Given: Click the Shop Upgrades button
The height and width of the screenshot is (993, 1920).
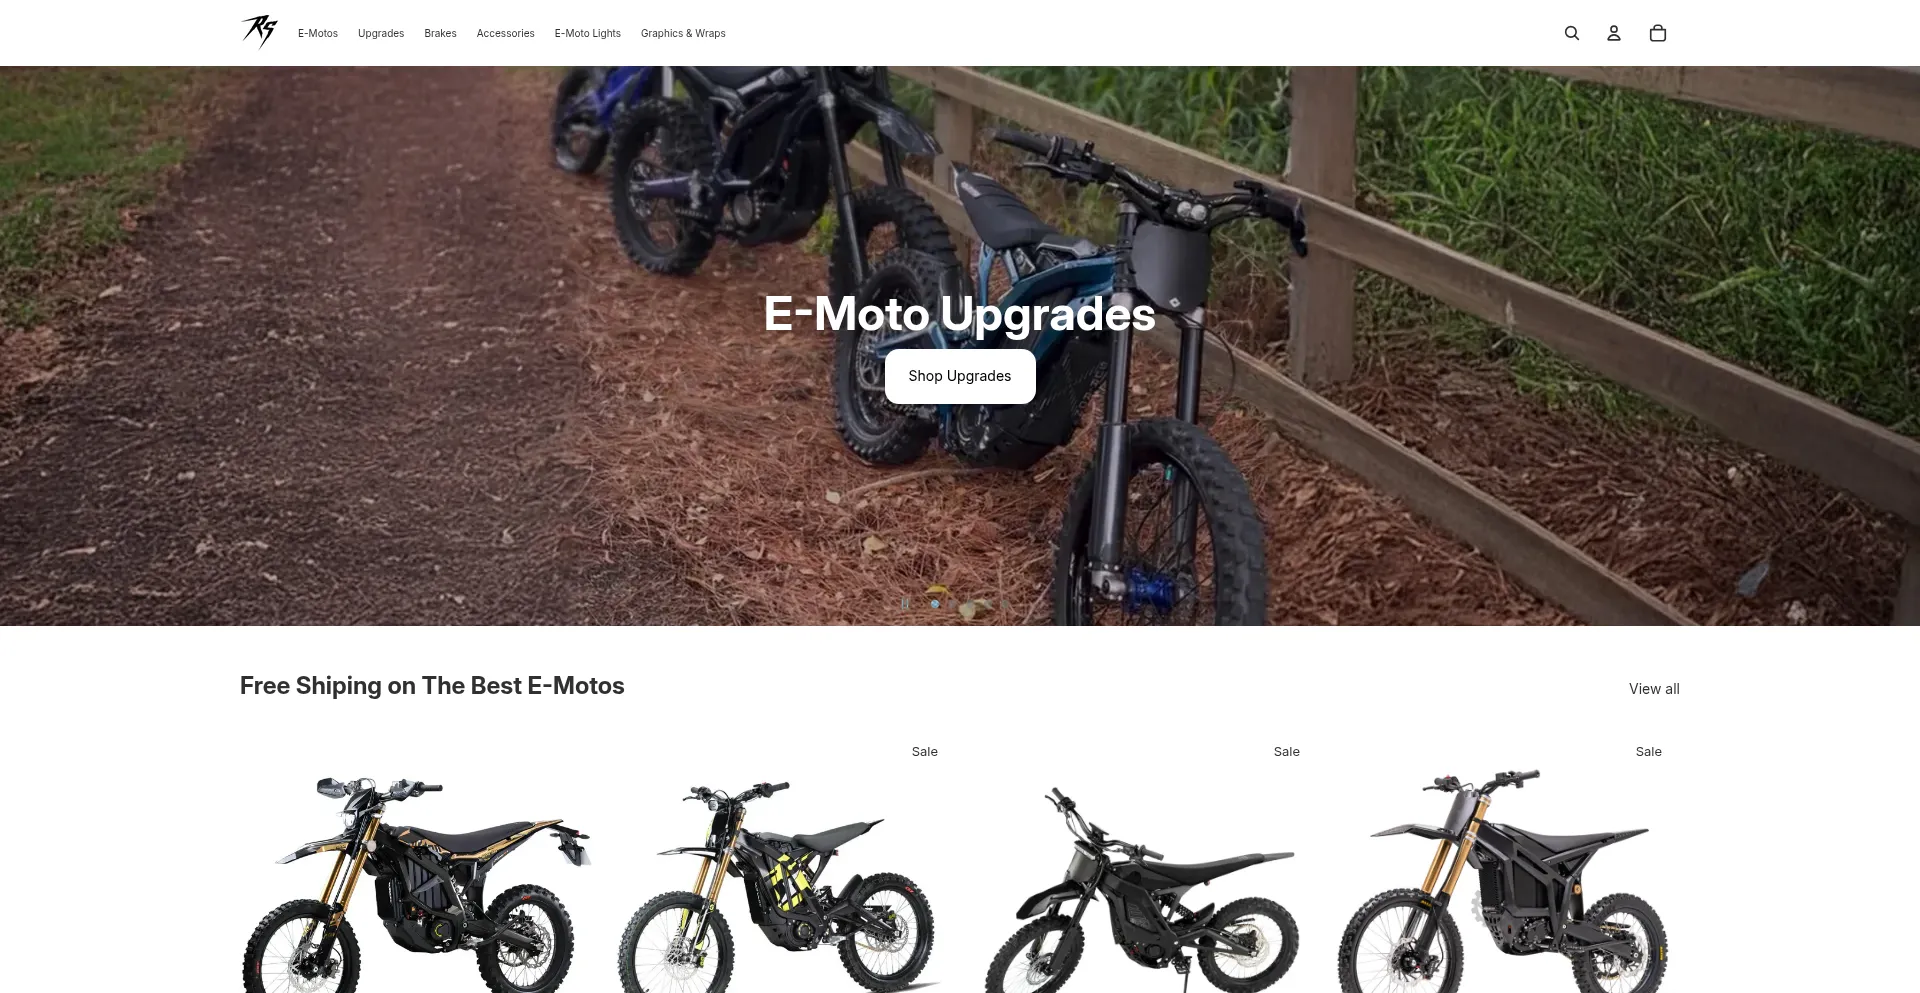Looking at the screenshot, I should pos(960,376).
